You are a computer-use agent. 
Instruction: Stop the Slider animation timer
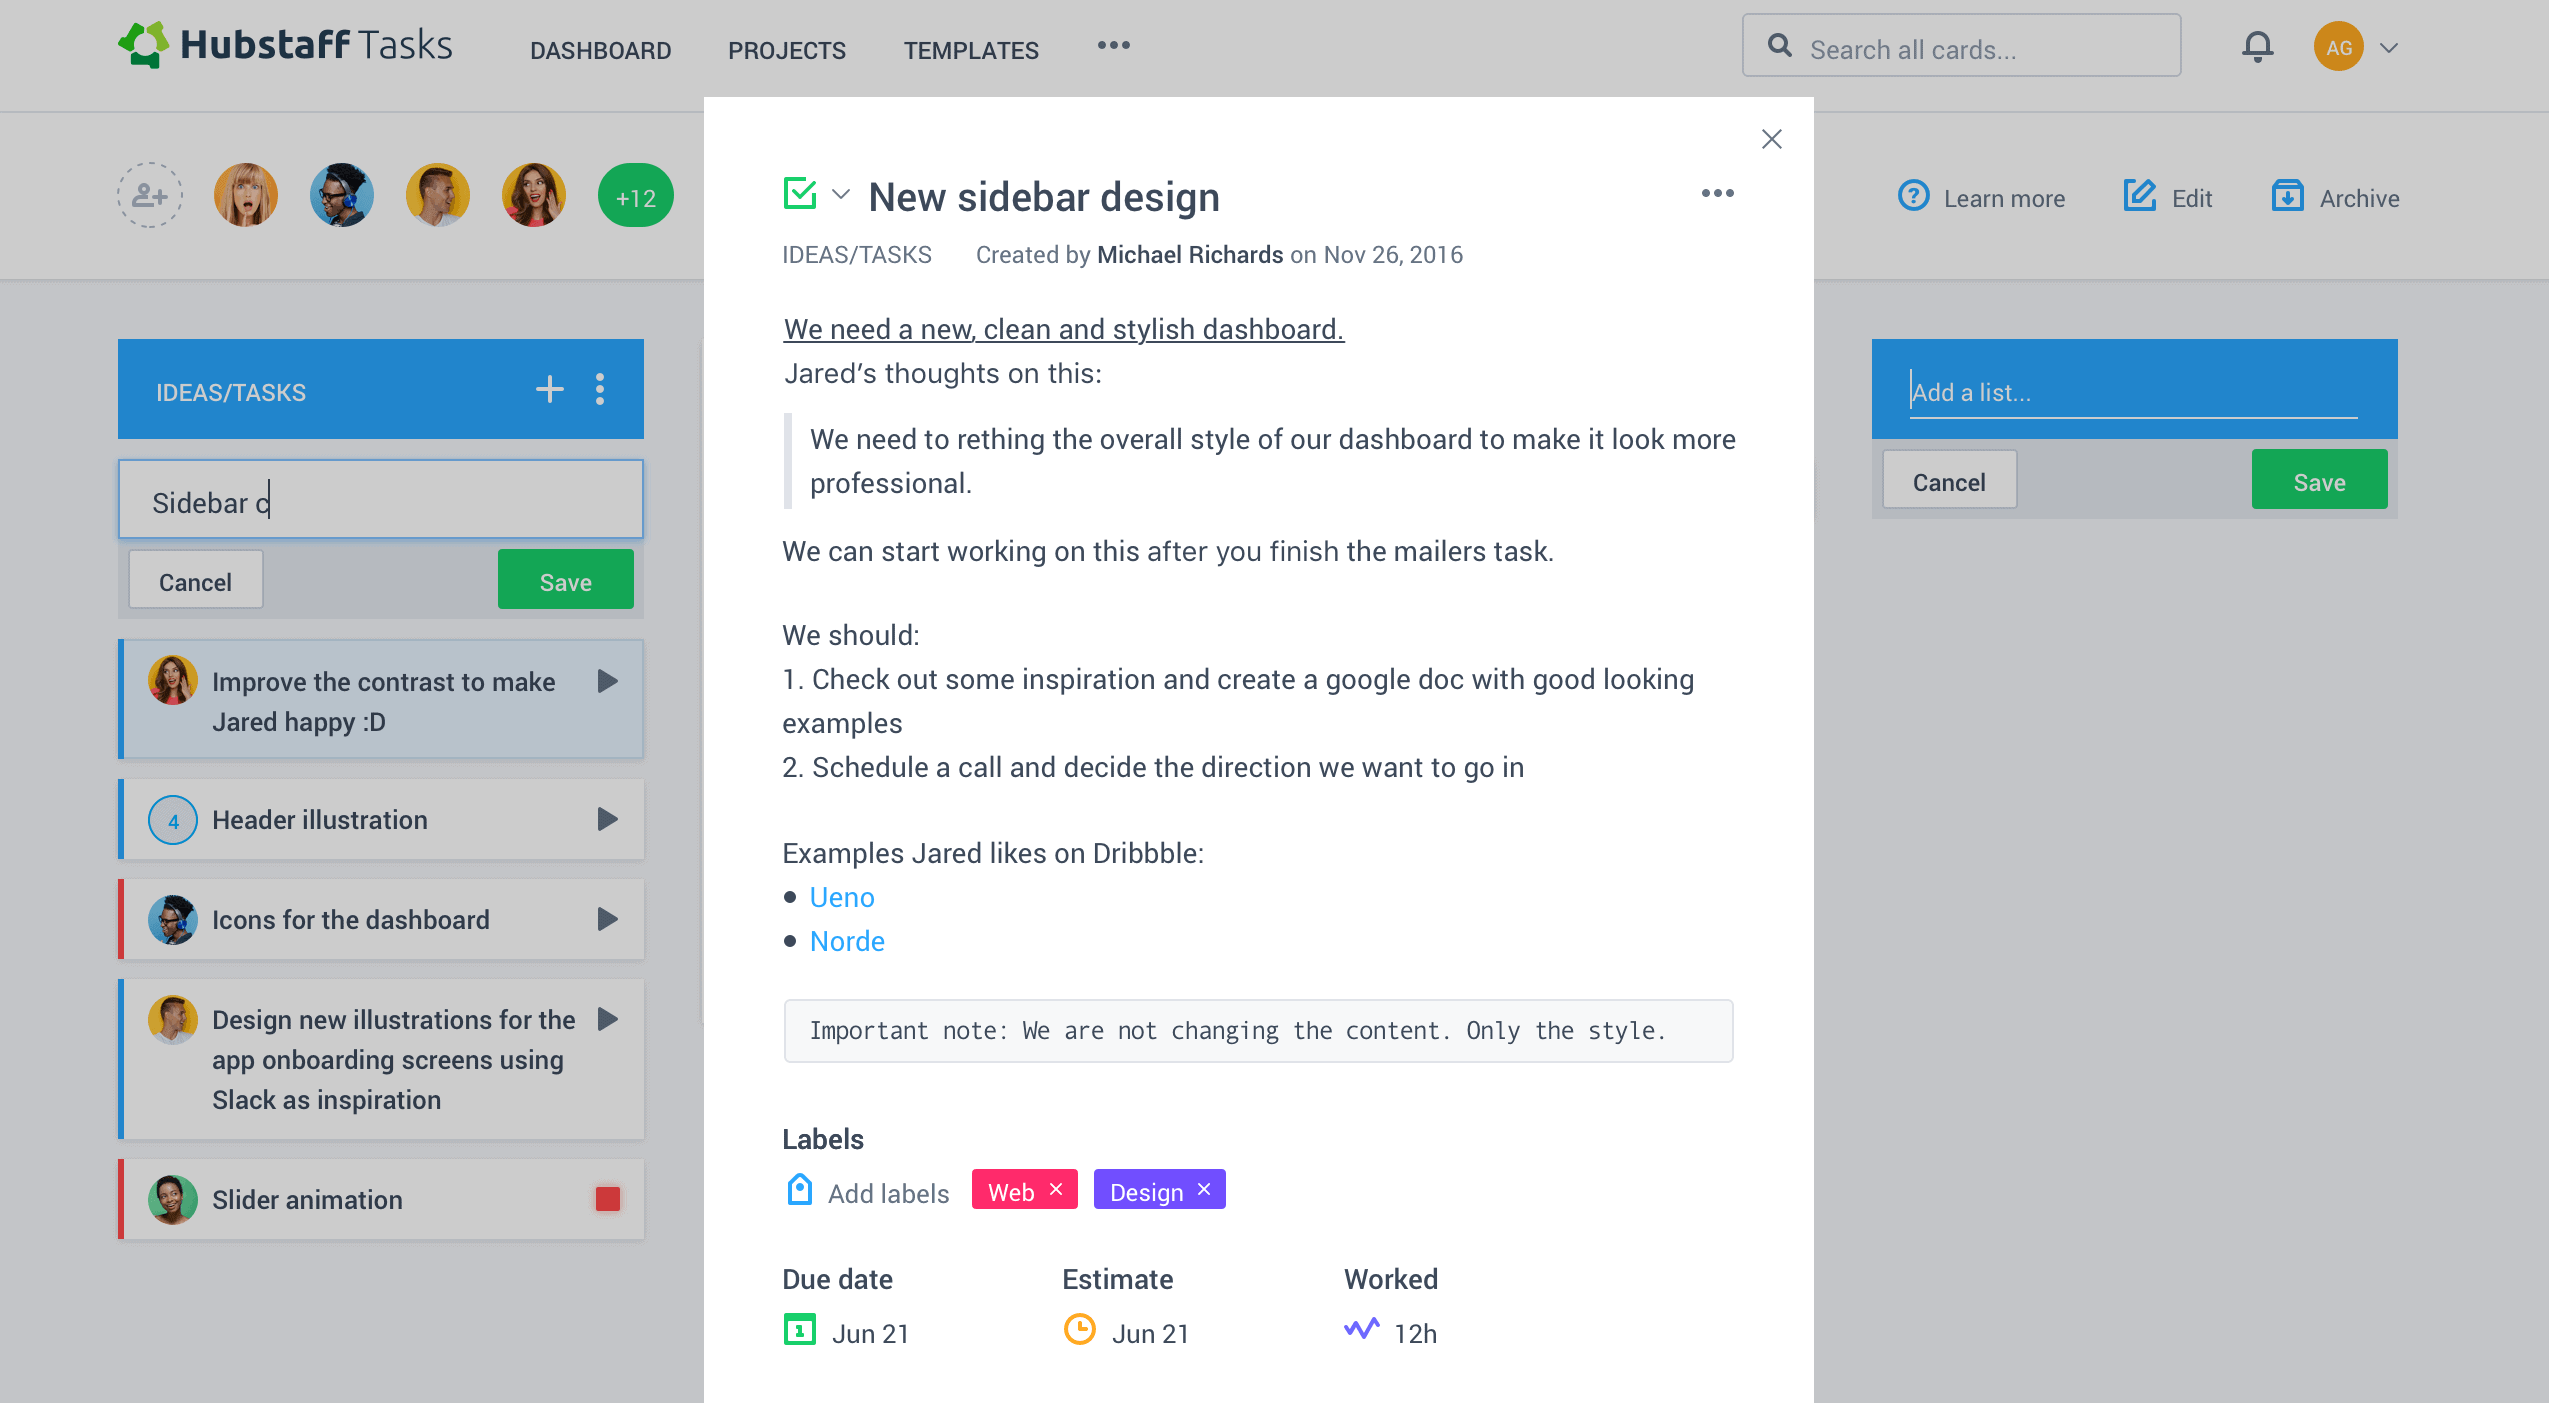607,1199
